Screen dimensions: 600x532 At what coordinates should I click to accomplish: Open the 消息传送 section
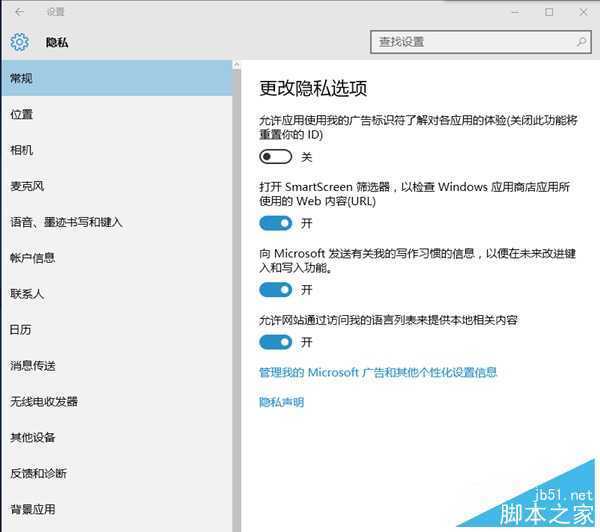[x=117, y=366]
